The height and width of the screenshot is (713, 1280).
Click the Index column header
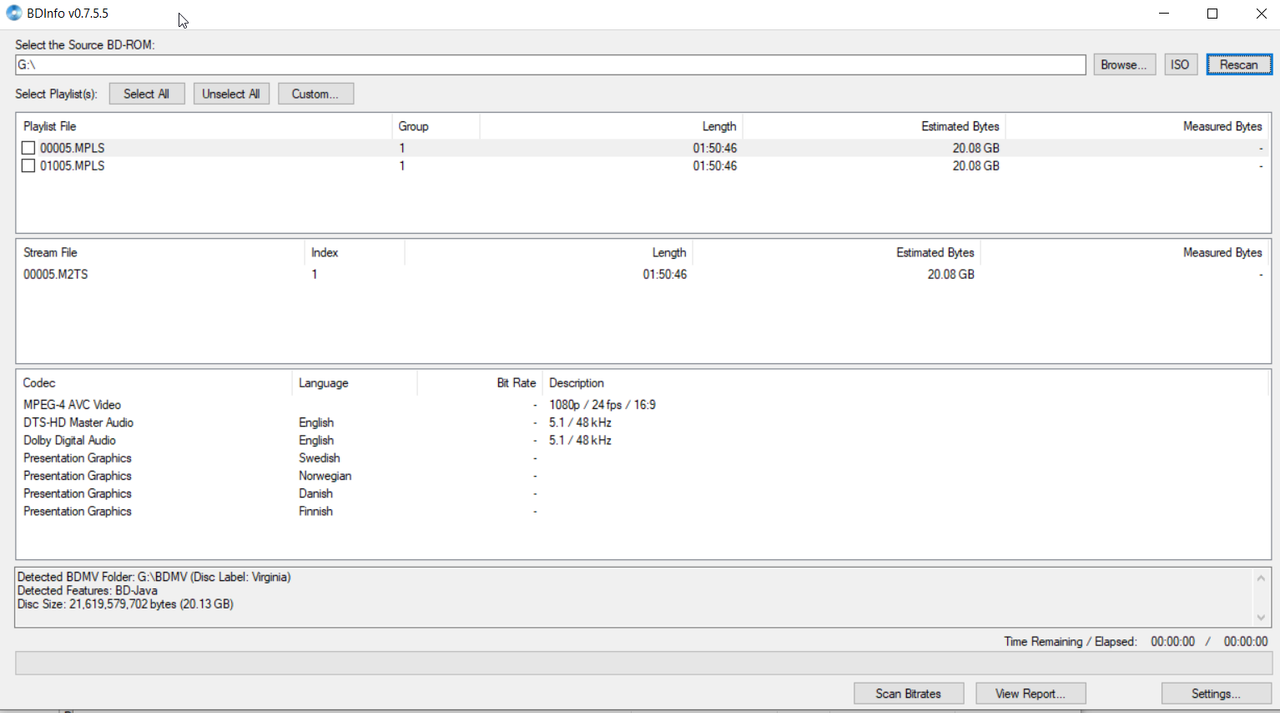(x=354, y=252)
